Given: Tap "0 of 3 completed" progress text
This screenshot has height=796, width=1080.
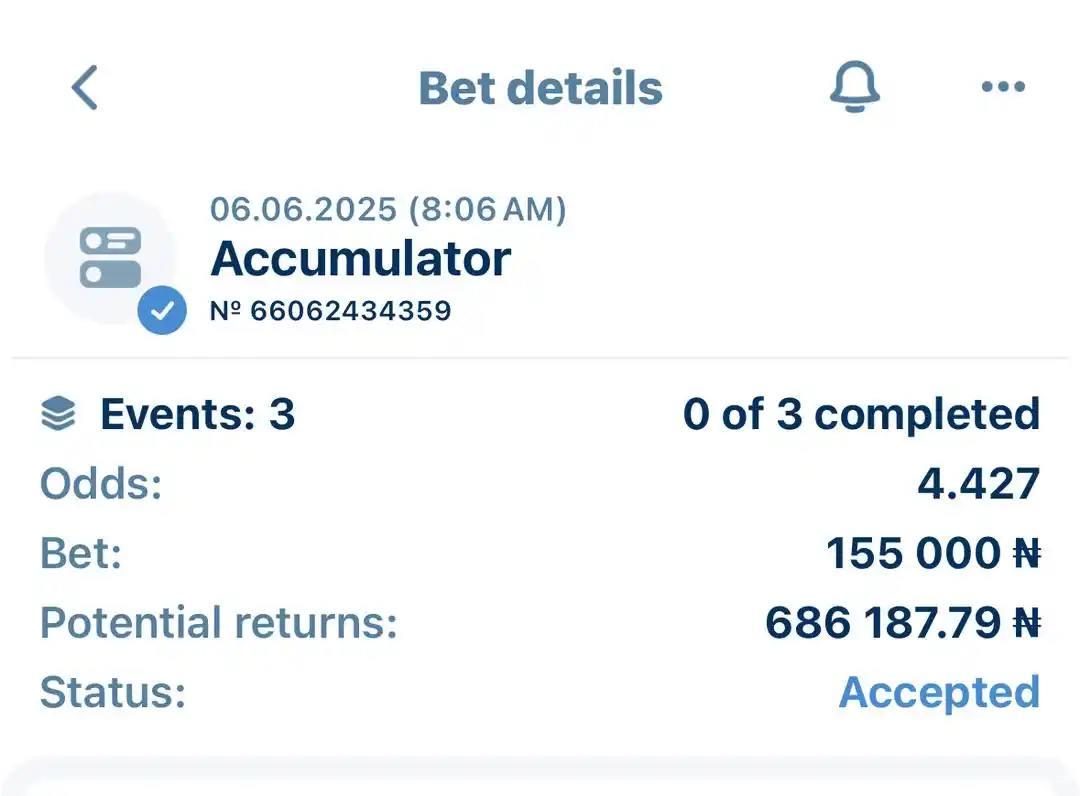Looking at the screenshot, I should pyautogui.click(x=861, y=414).
